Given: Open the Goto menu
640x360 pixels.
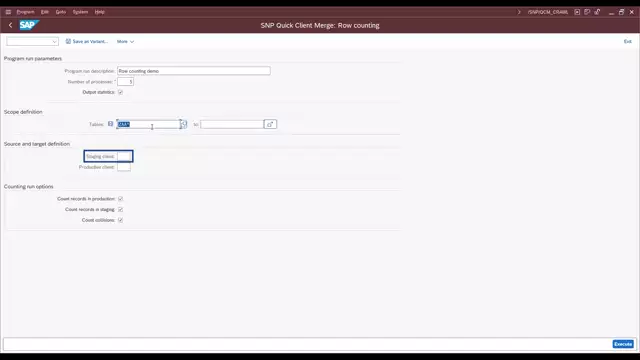Looking at the screenshot, I should click(61, 12).
